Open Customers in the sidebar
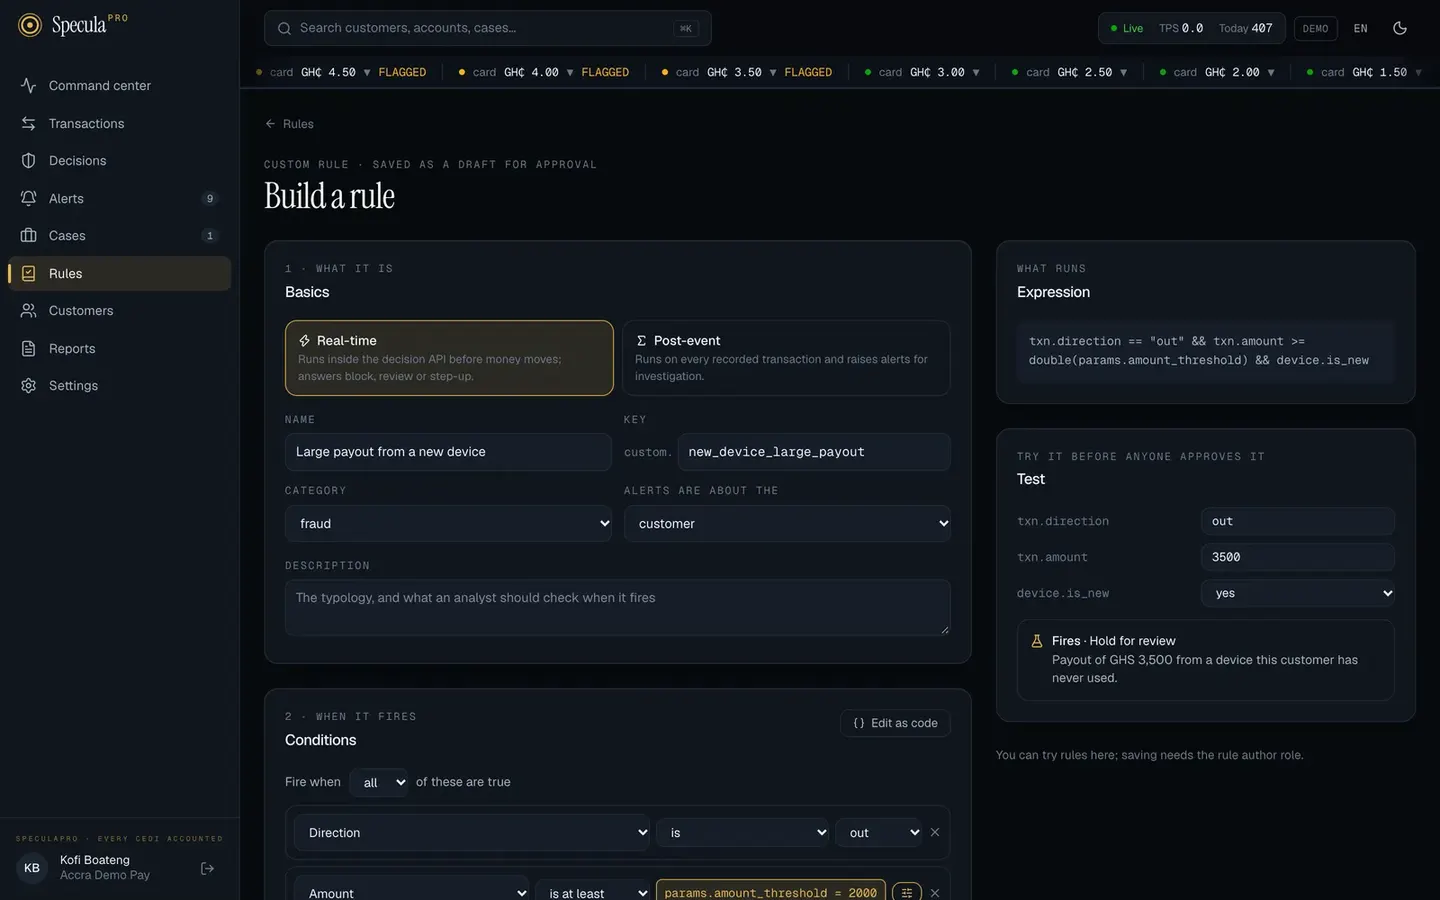 coord(120,311)
